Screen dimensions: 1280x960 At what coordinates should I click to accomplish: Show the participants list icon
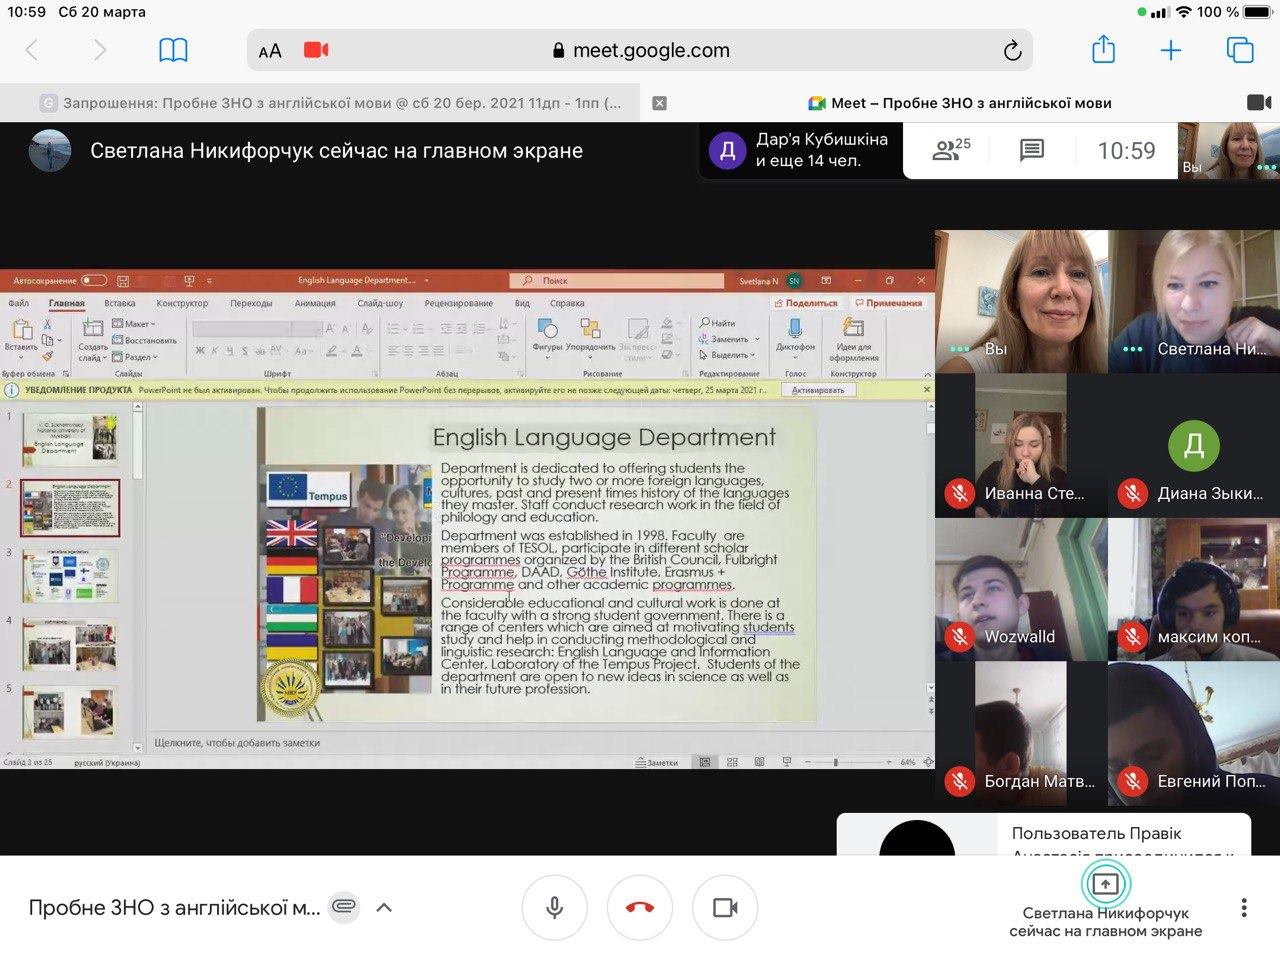[x=950, y=151]
